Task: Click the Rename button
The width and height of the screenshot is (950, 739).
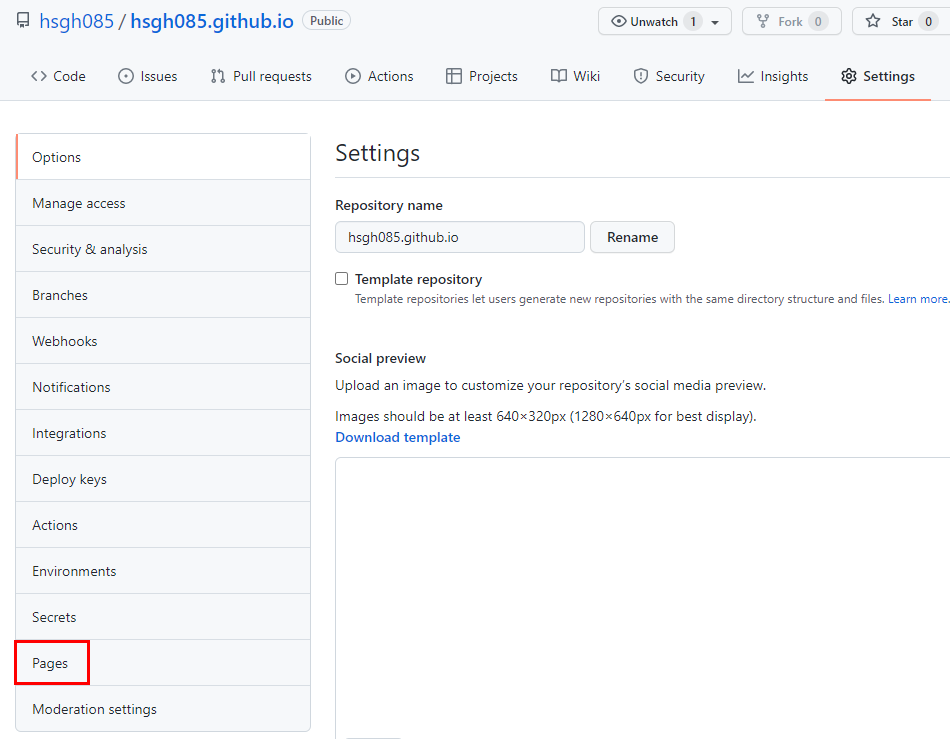Action: click(632, 237)
